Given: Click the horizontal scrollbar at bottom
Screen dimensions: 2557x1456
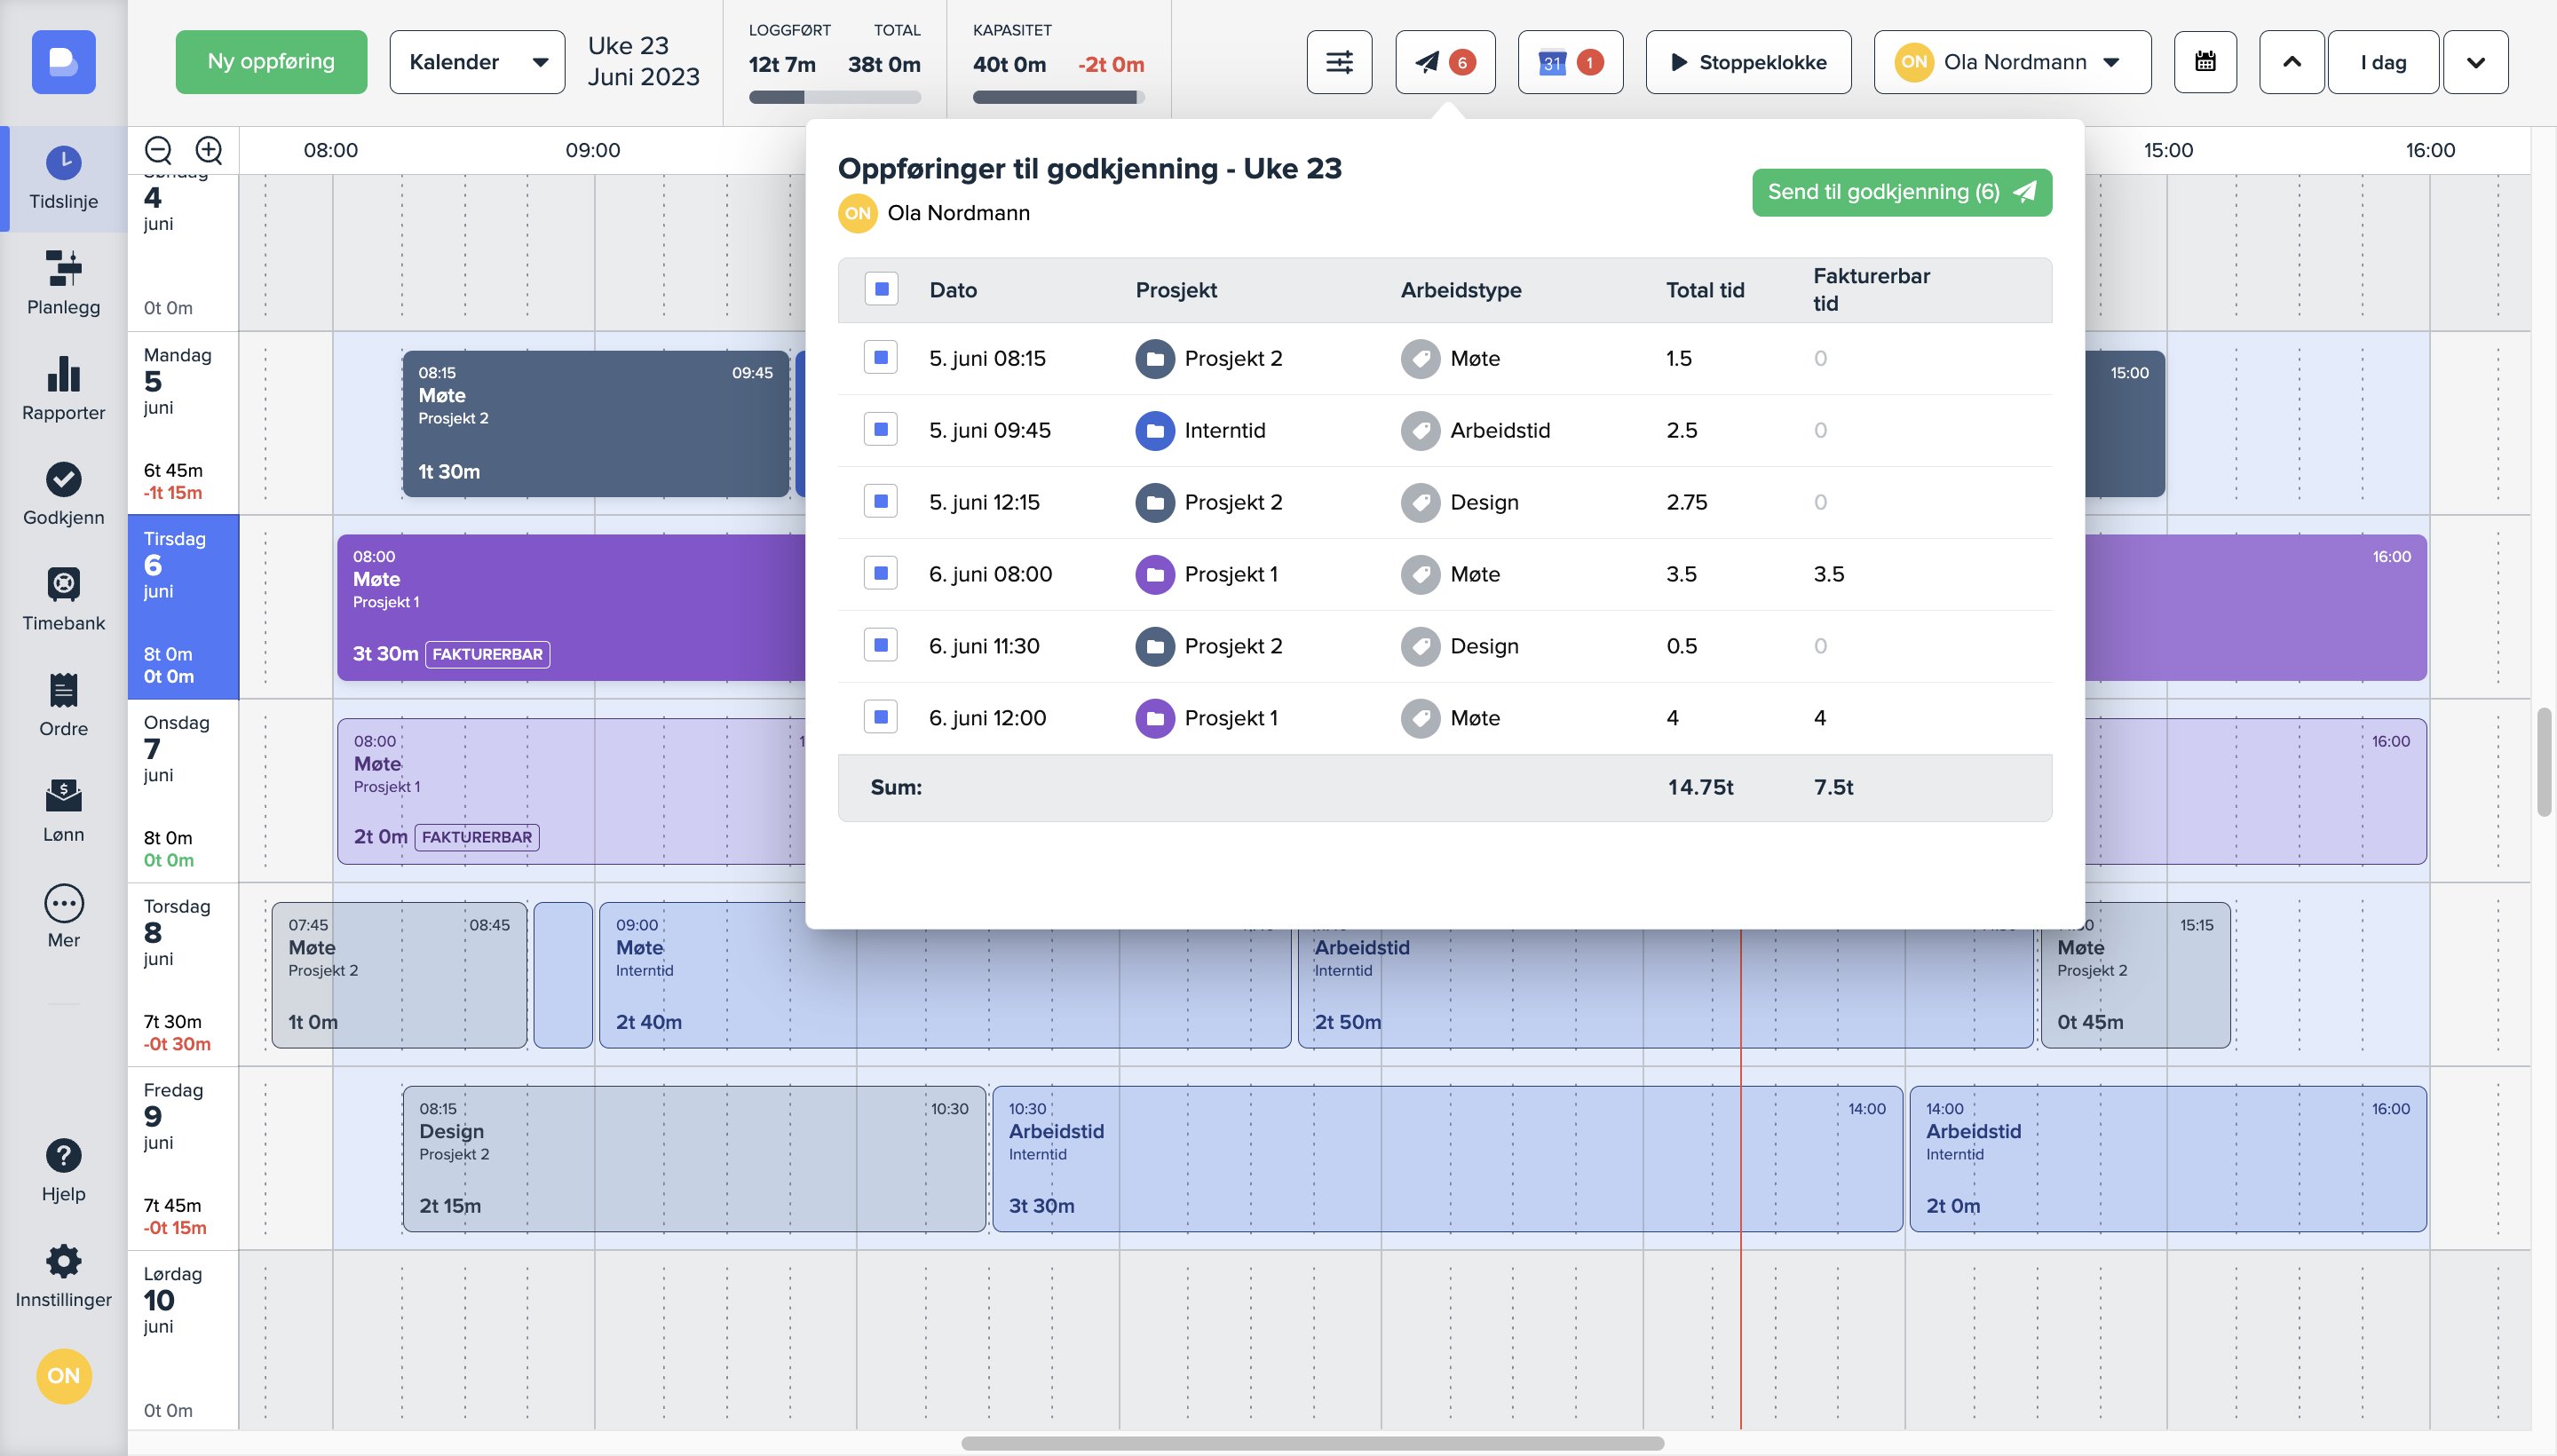Looking at the screenshot, I should 1312,1443.
